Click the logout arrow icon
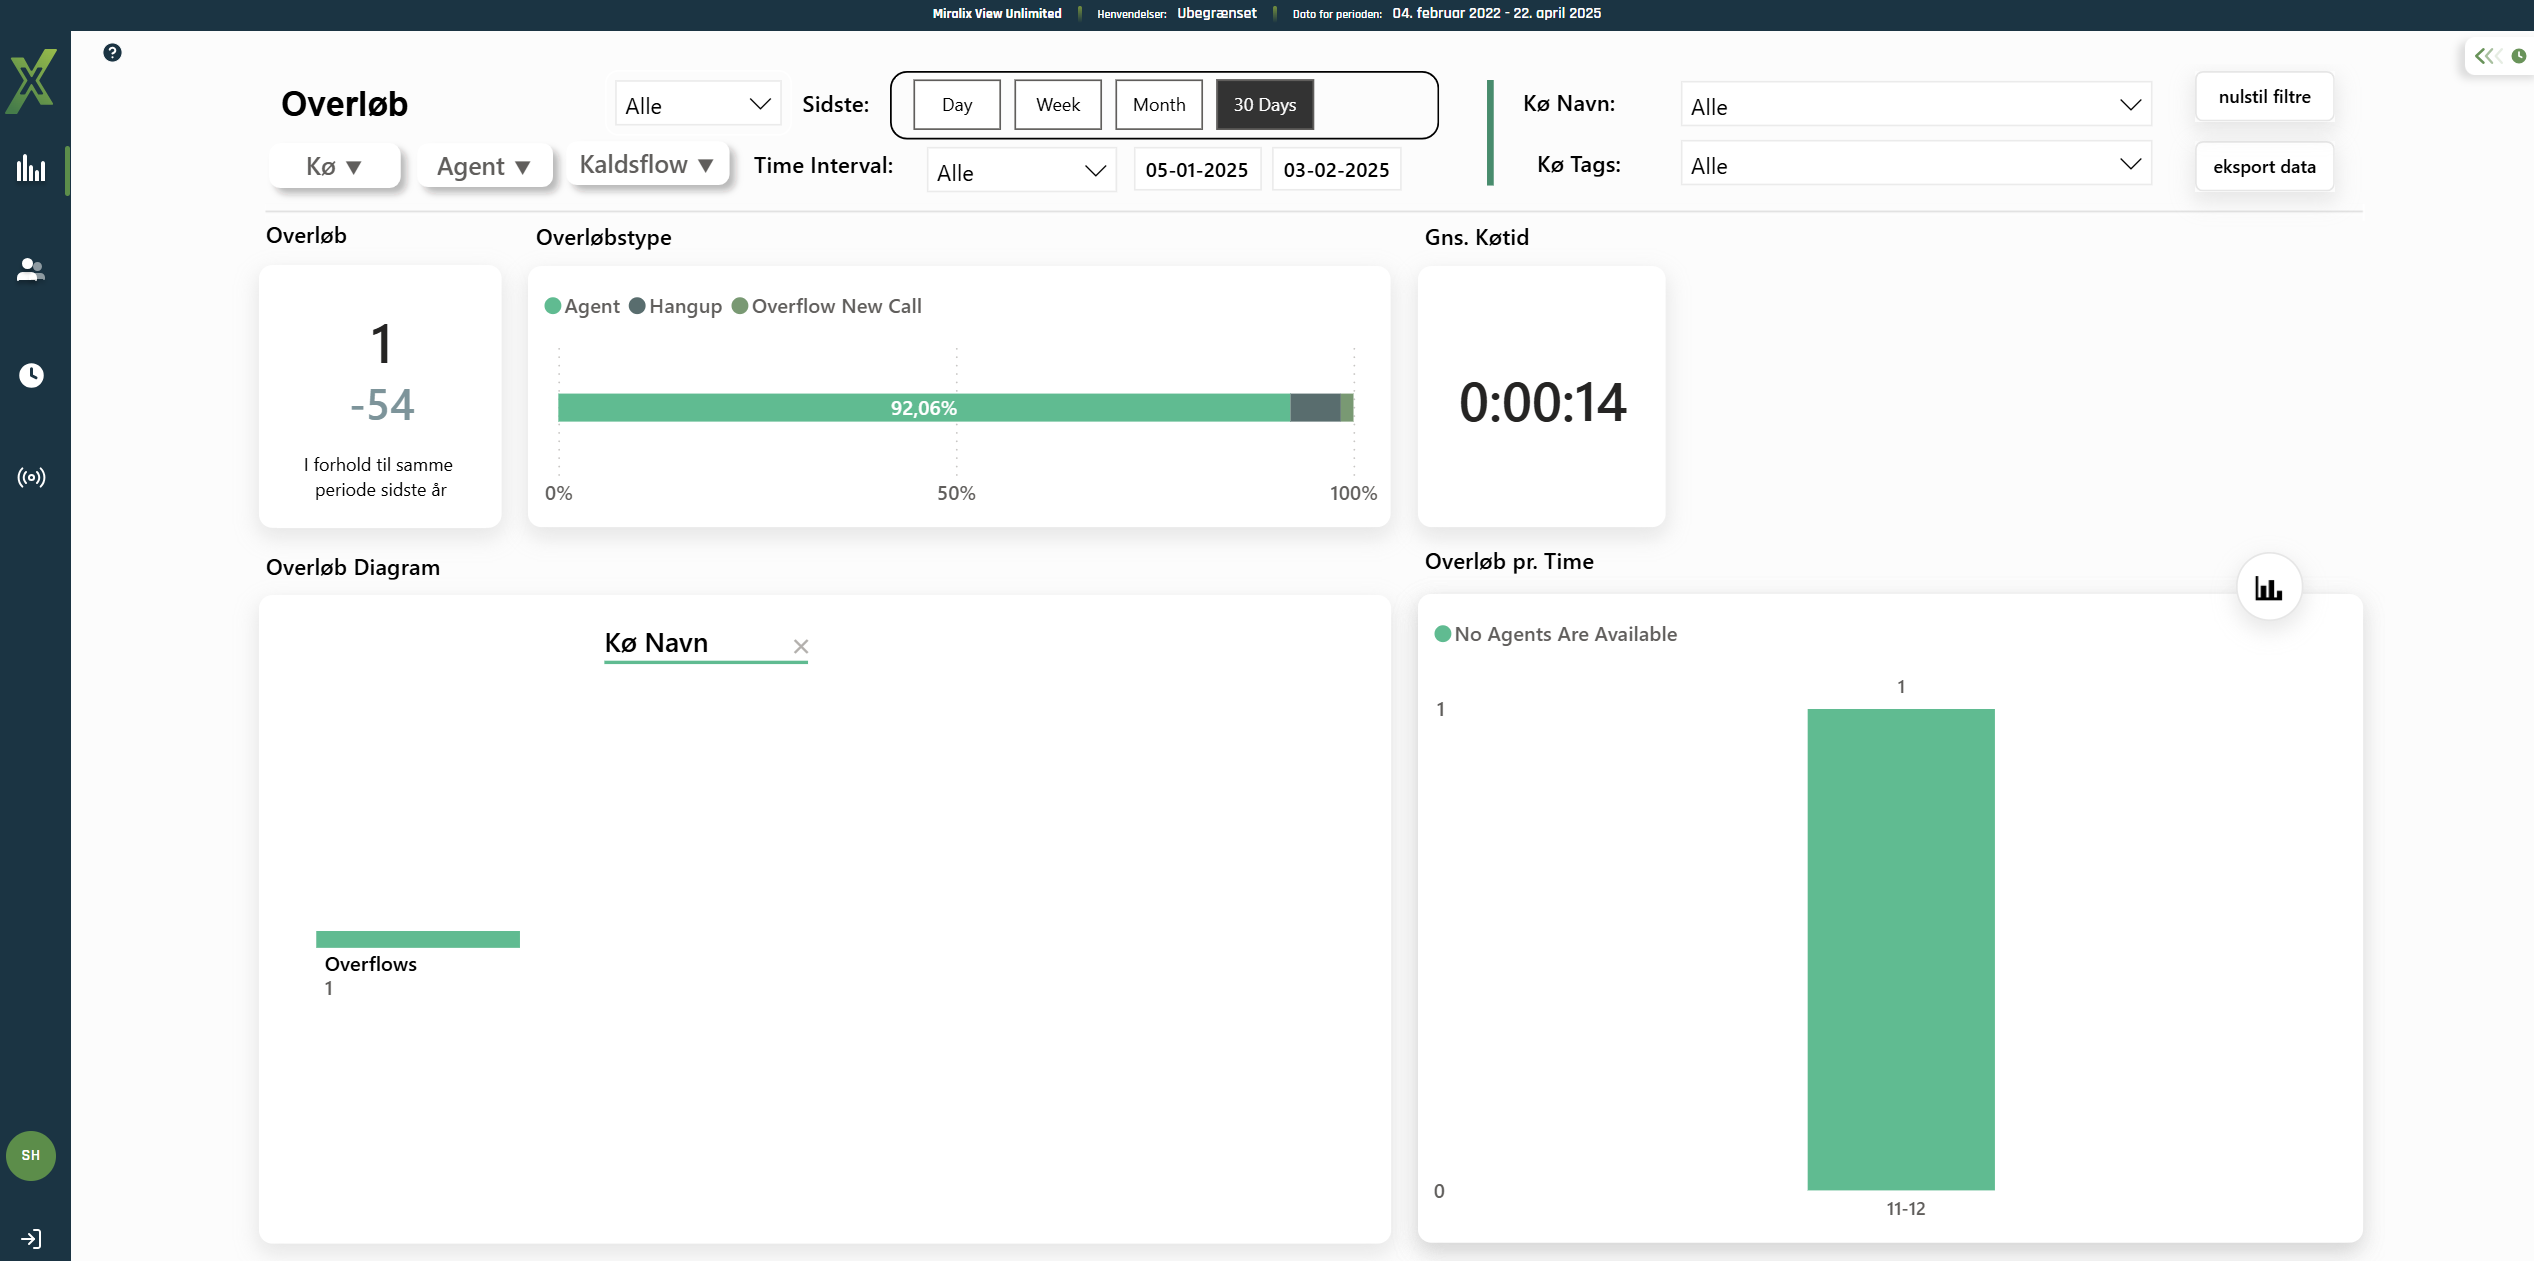Viewport: 2534px width, 1261px height. [x=31, y=1239]
